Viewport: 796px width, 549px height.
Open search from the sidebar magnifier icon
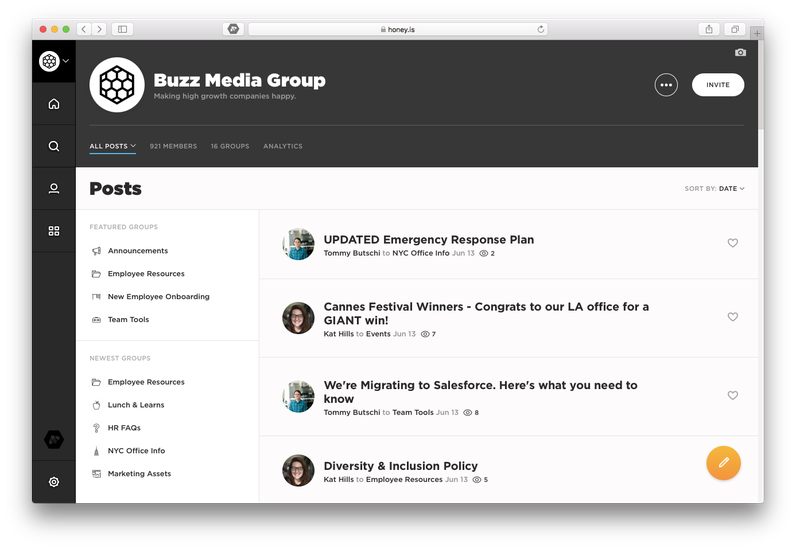tap(54, 146)
